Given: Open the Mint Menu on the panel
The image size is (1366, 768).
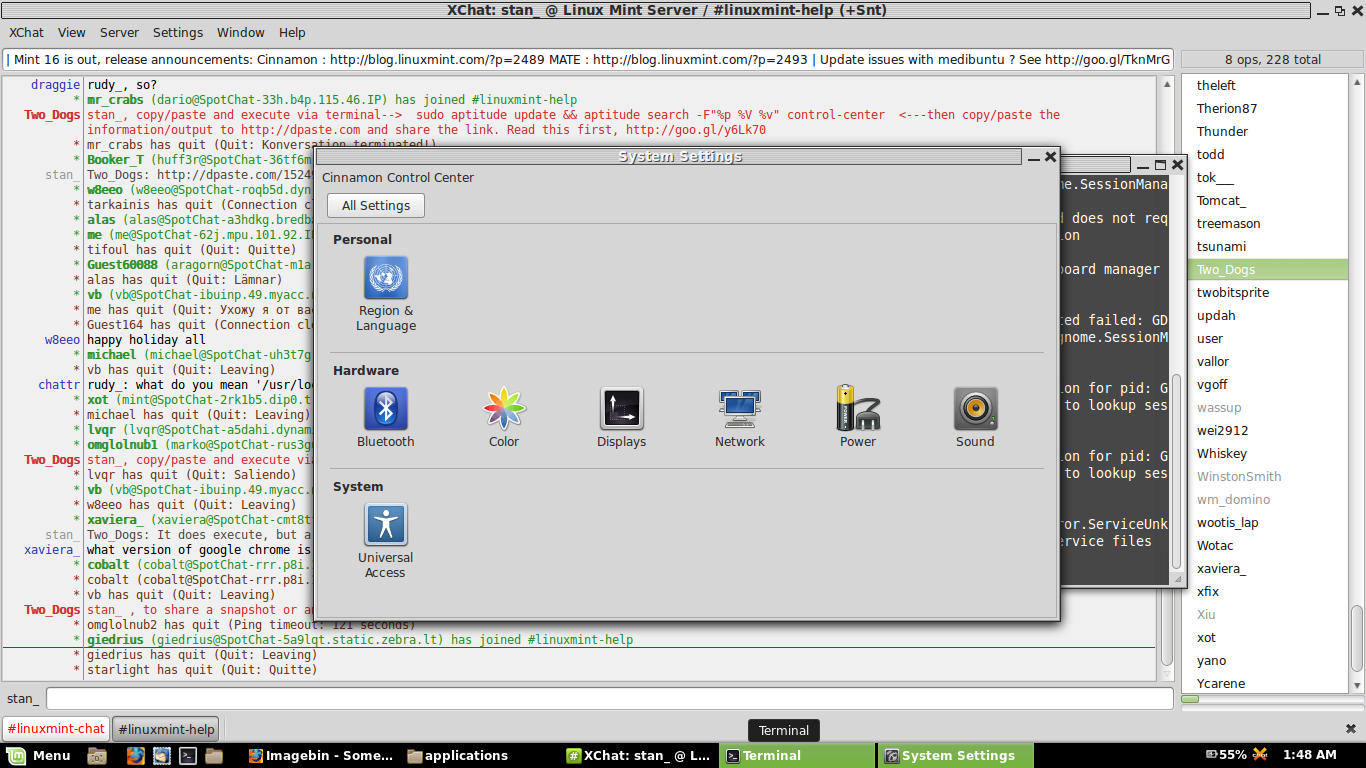Looking at the screenshot, I should tap(41, 755).
